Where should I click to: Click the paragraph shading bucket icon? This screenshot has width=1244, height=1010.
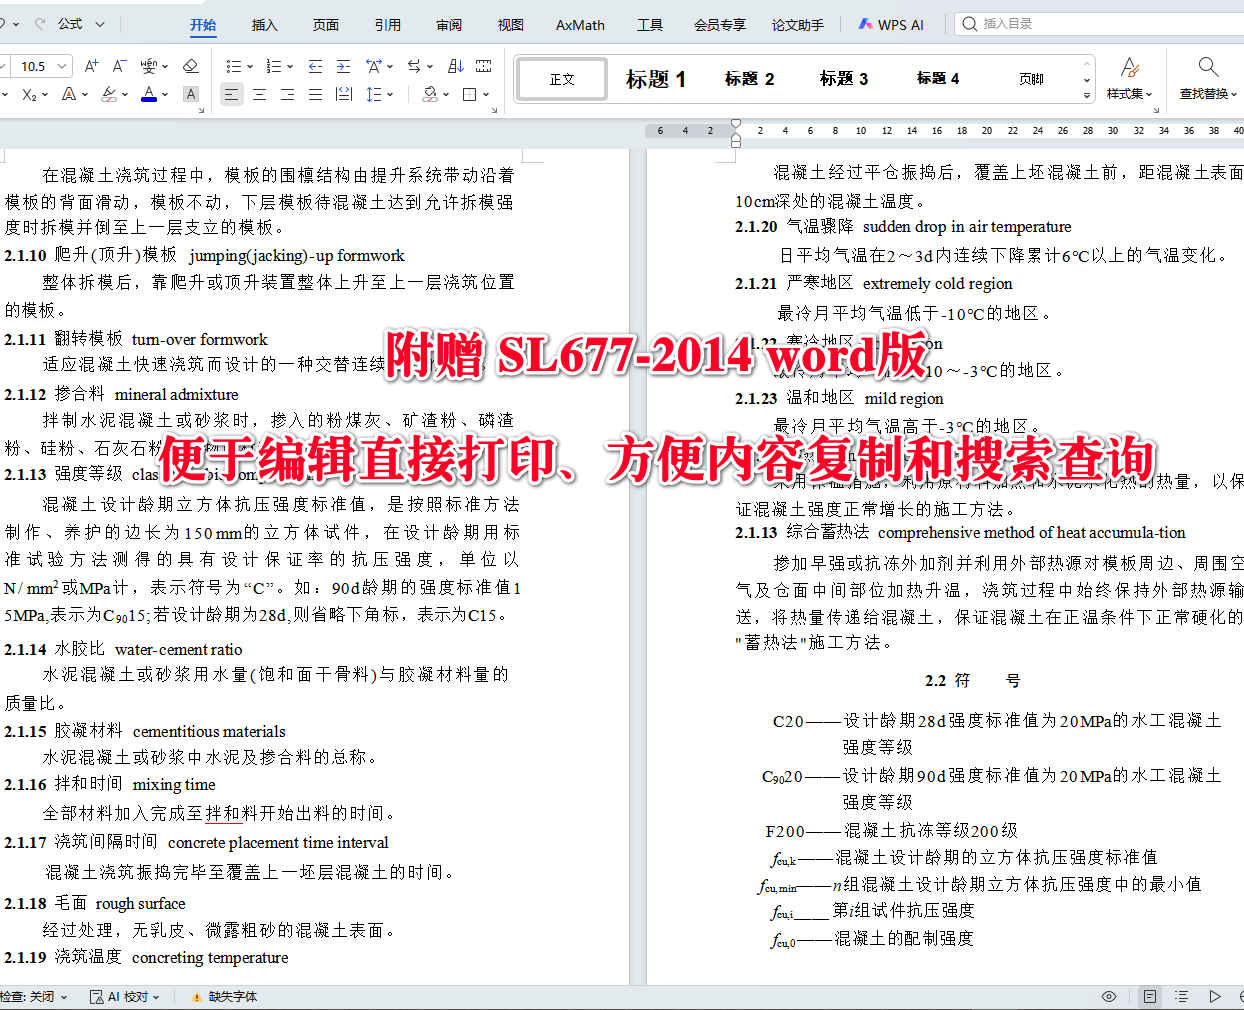430,94
